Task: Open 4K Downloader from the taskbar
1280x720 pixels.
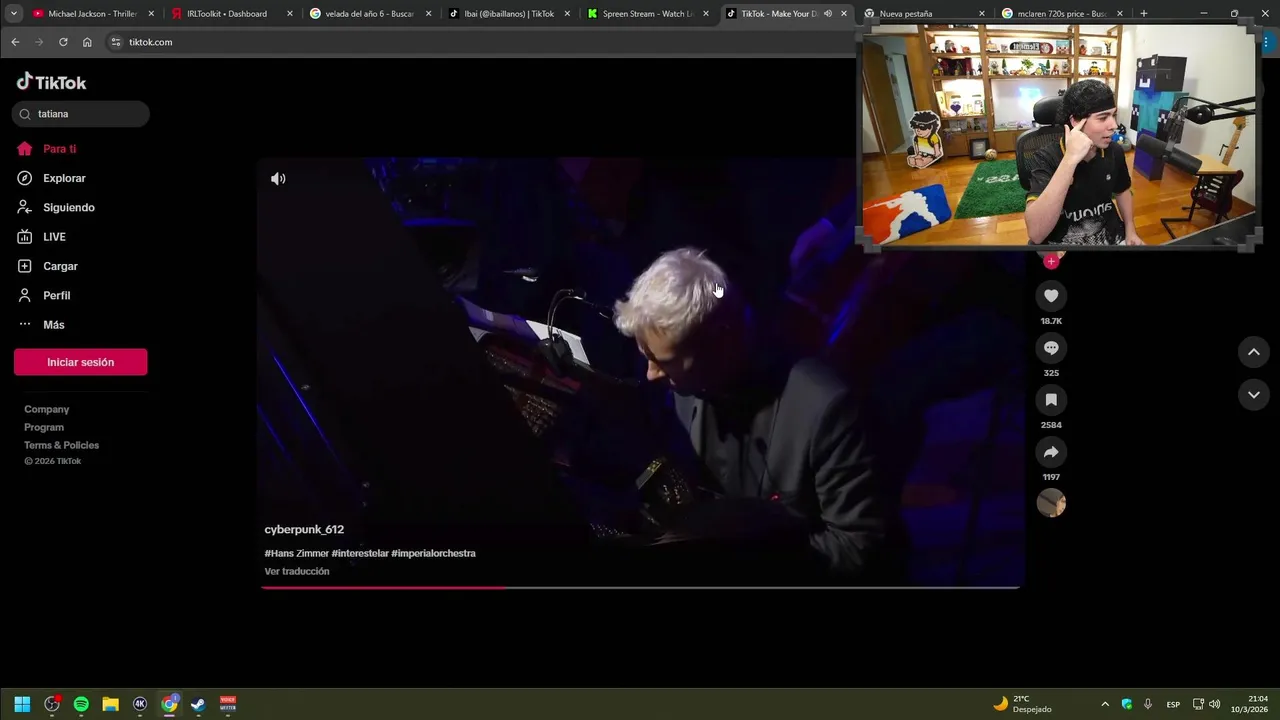Action: [x=140, y=704]
